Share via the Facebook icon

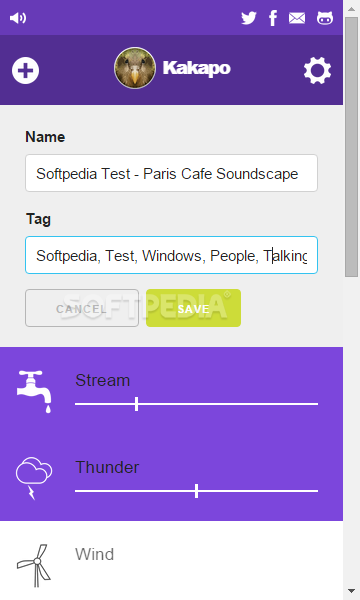point(273,18)
